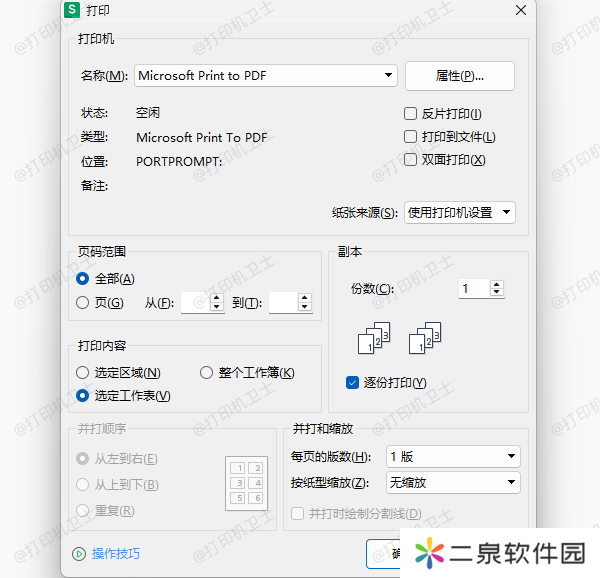This screenshot has width=600, height=578.
Task: Decrease the From page value
Action: pyautogui.click(x=217, y=307)
